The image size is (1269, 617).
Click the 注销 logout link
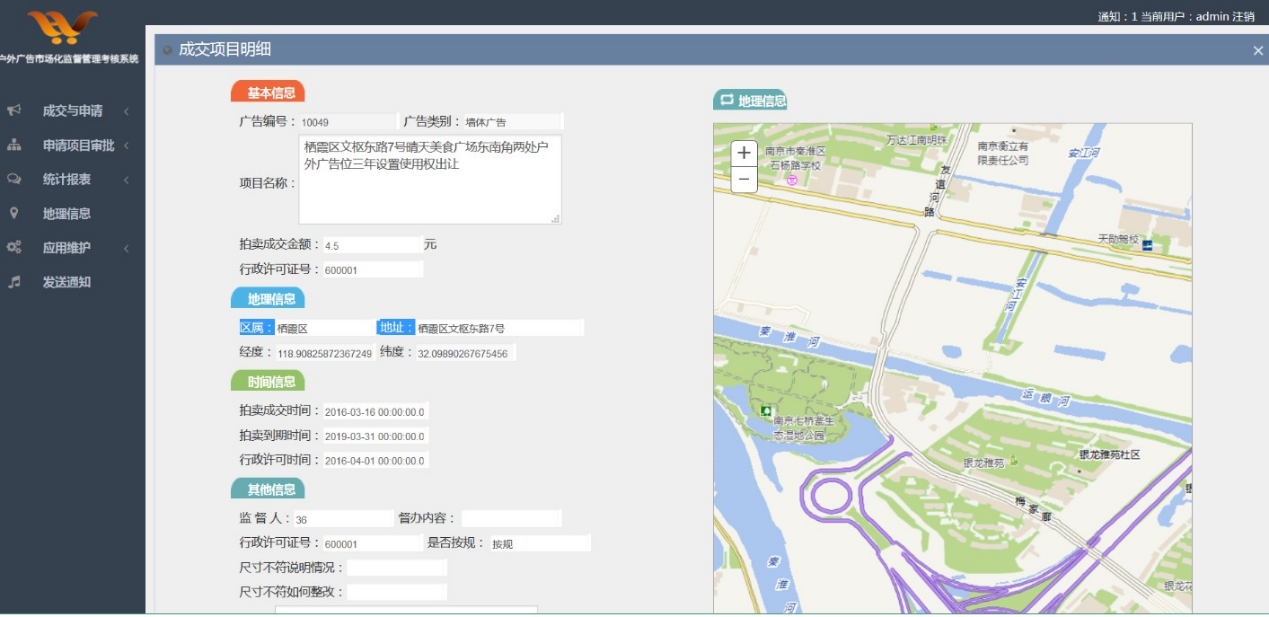(1243, 16)
